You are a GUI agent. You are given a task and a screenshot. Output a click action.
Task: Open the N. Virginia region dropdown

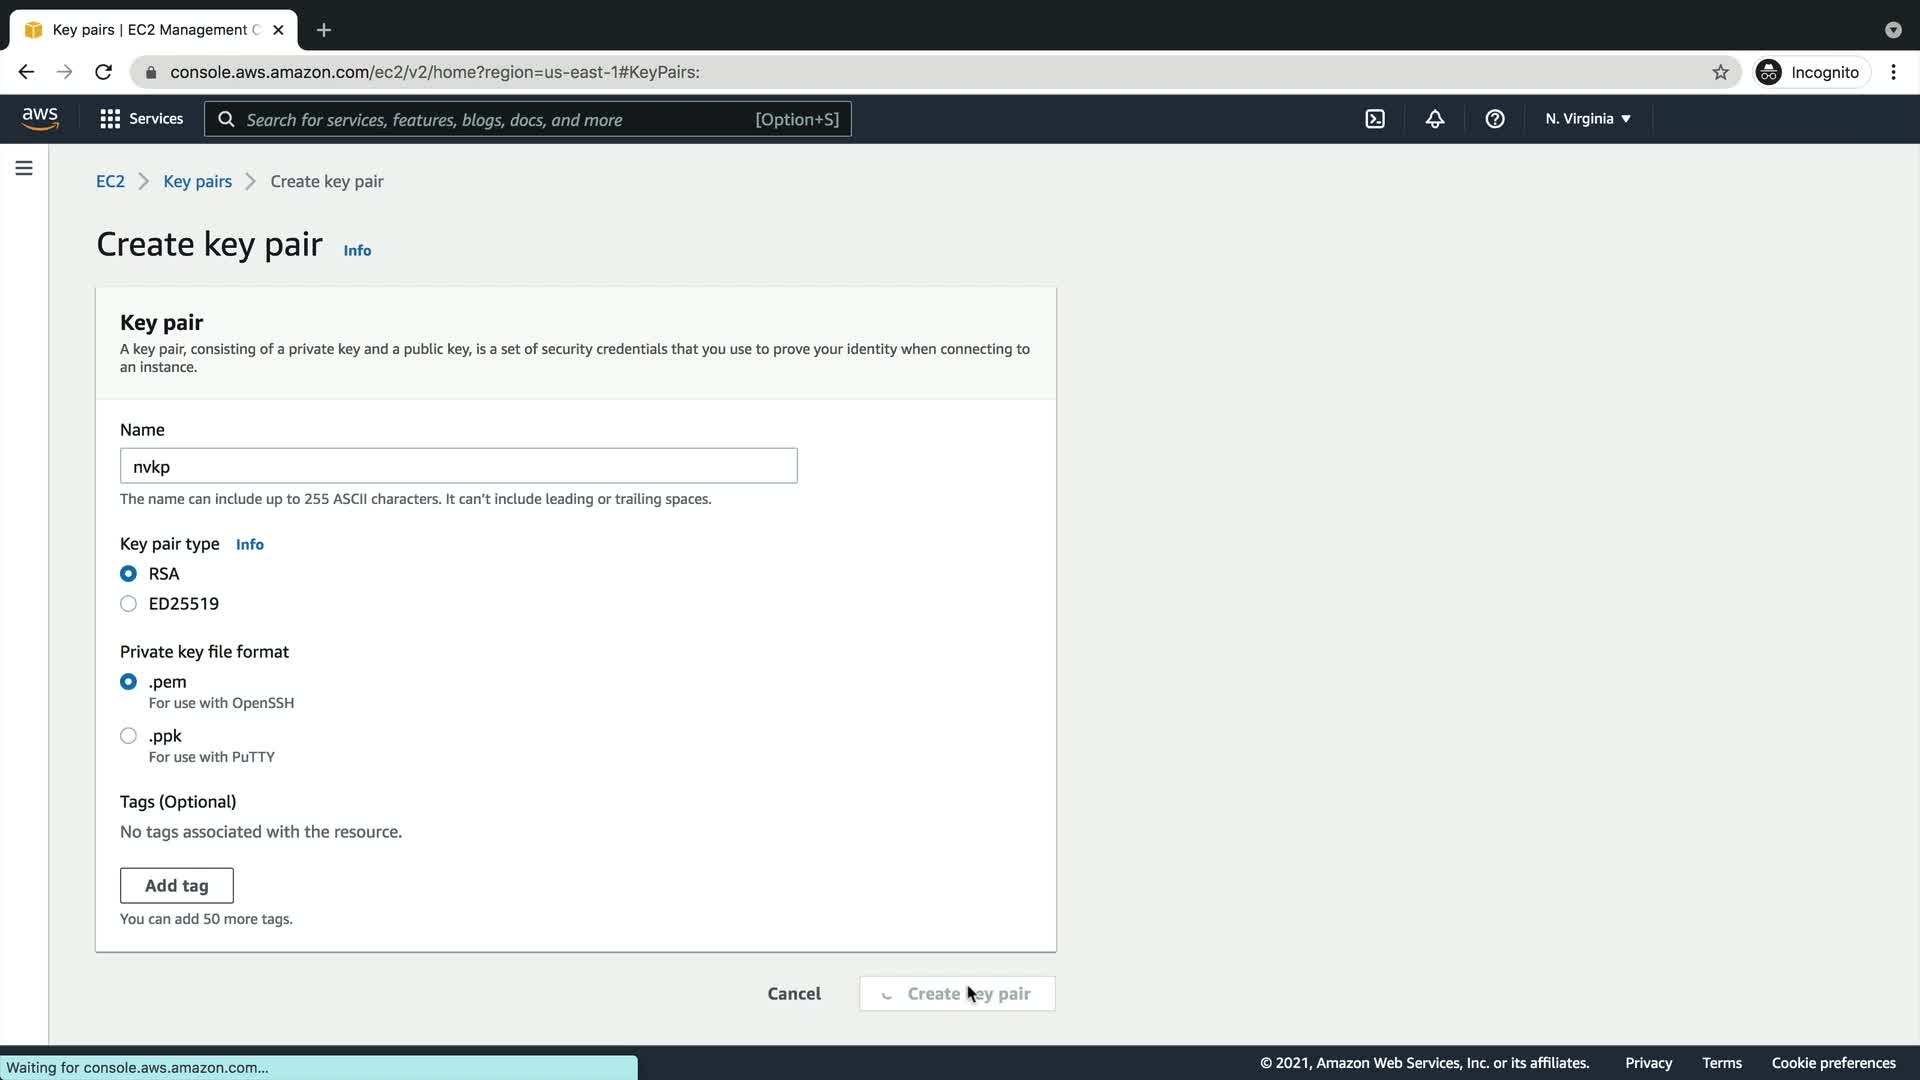(1587, 119)
